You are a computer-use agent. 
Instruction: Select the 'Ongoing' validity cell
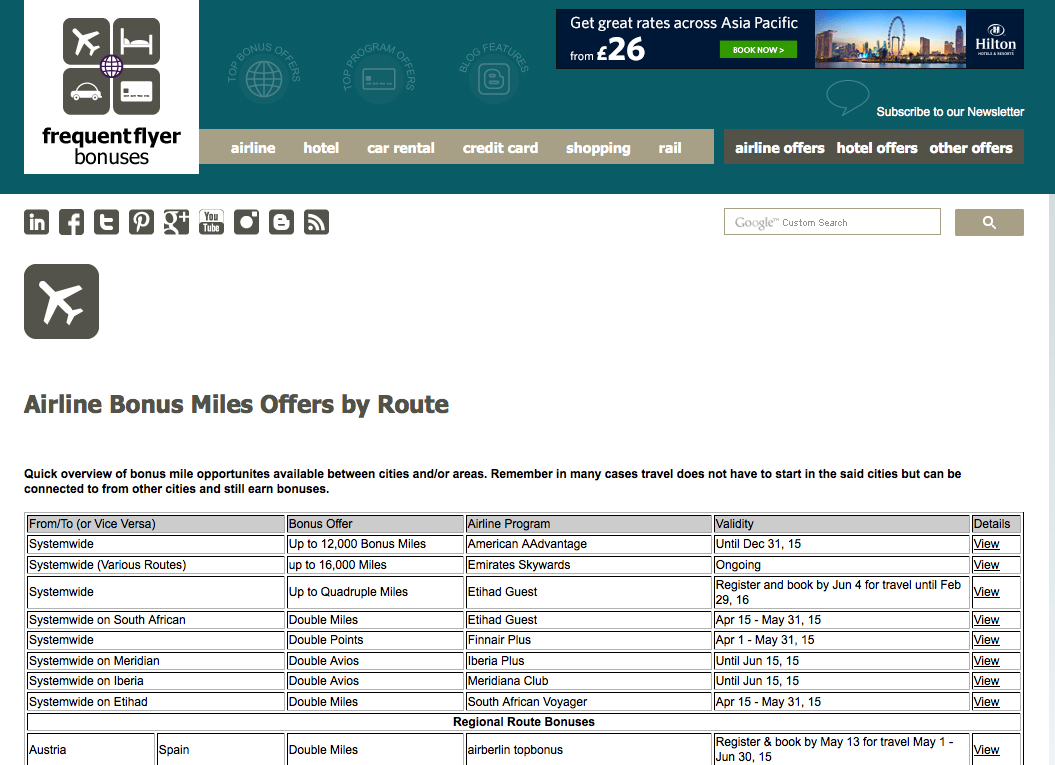point(842,564)
